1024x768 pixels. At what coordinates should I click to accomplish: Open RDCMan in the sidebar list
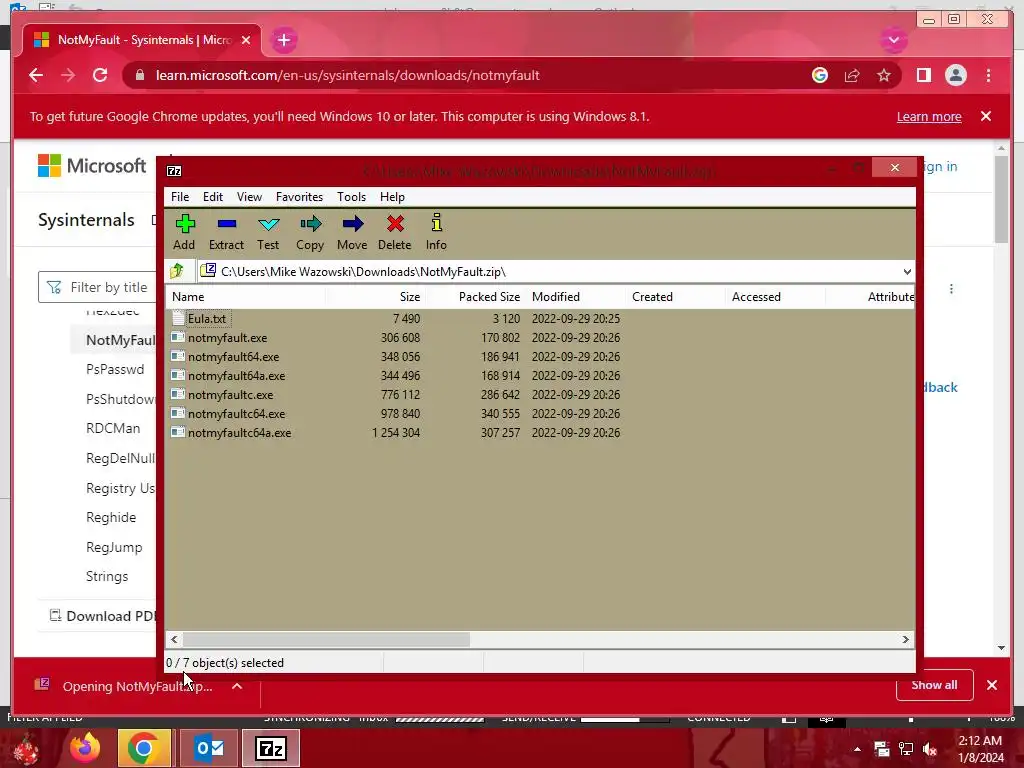113,428
